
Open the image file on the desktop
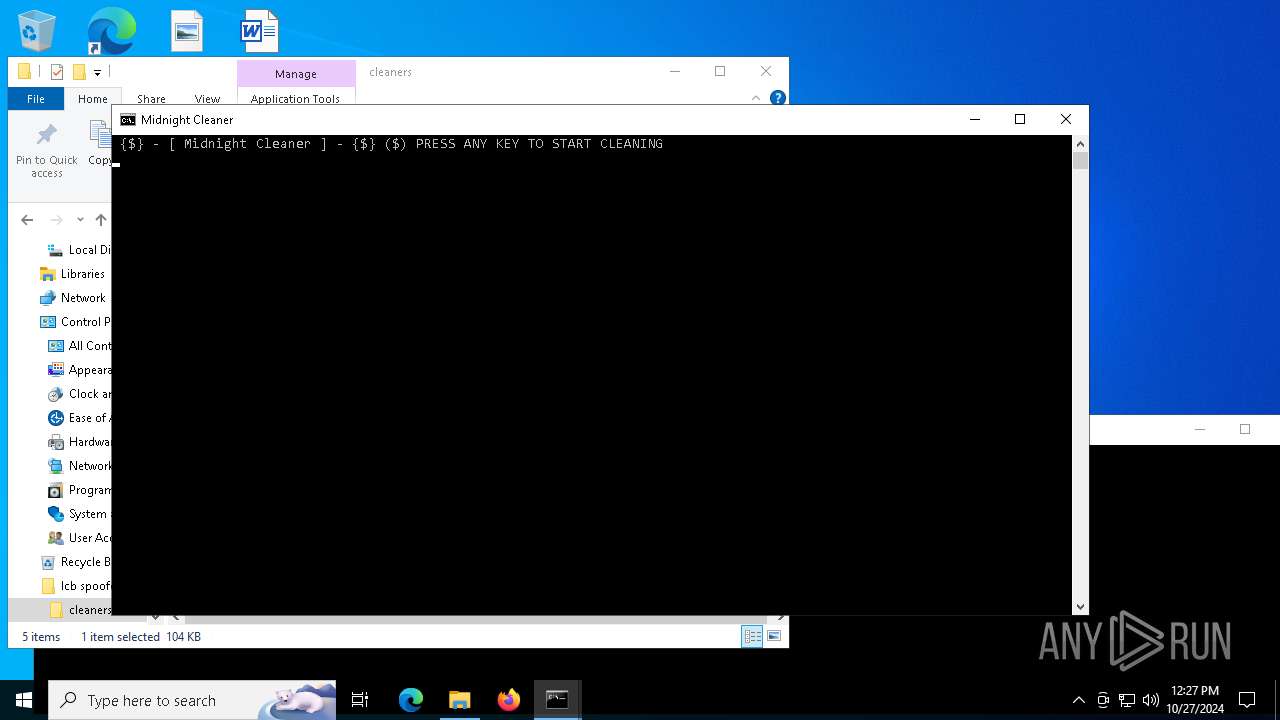(187, 31)
